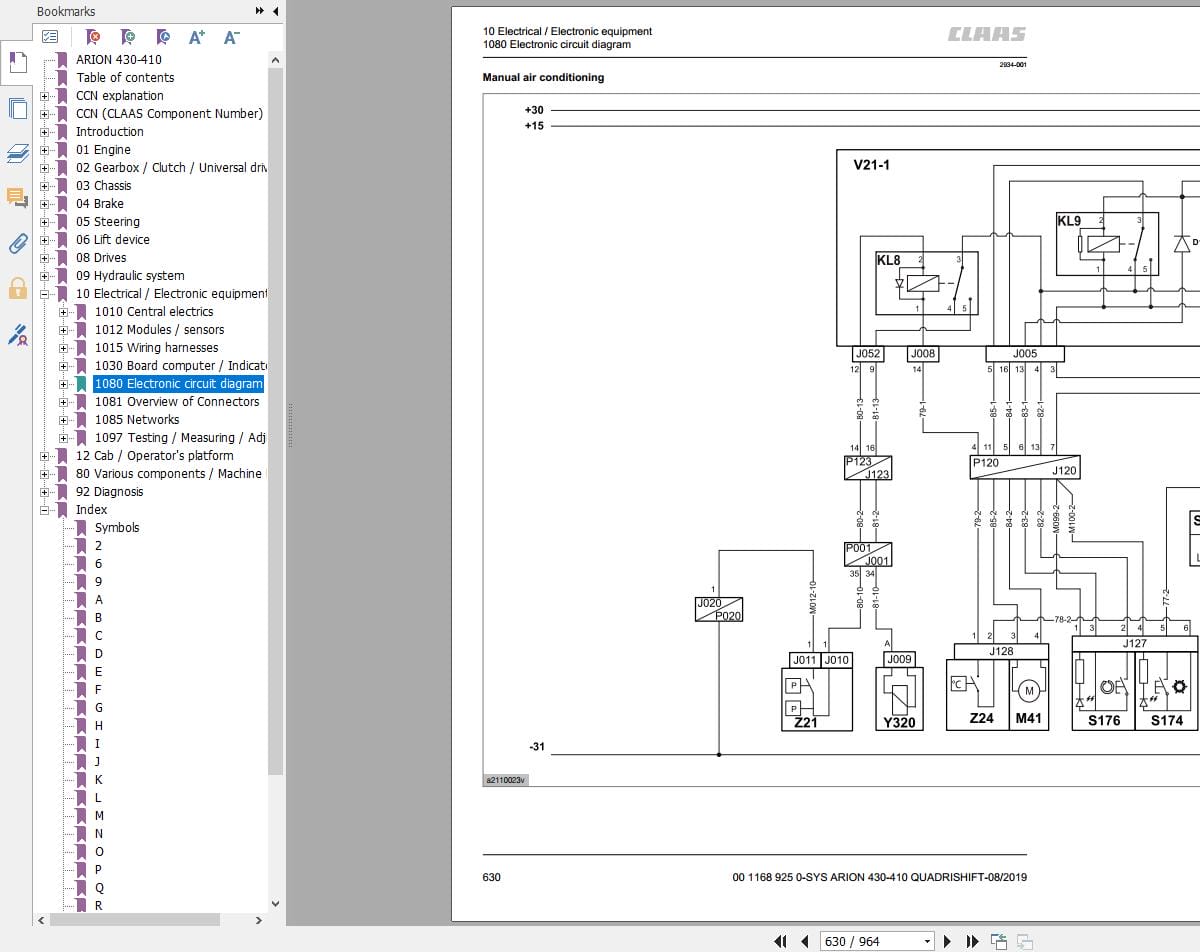This screenshot has width=1200, height=952.
Task: Open the 1085 Networks bookmark
Action: pos(137,420)
